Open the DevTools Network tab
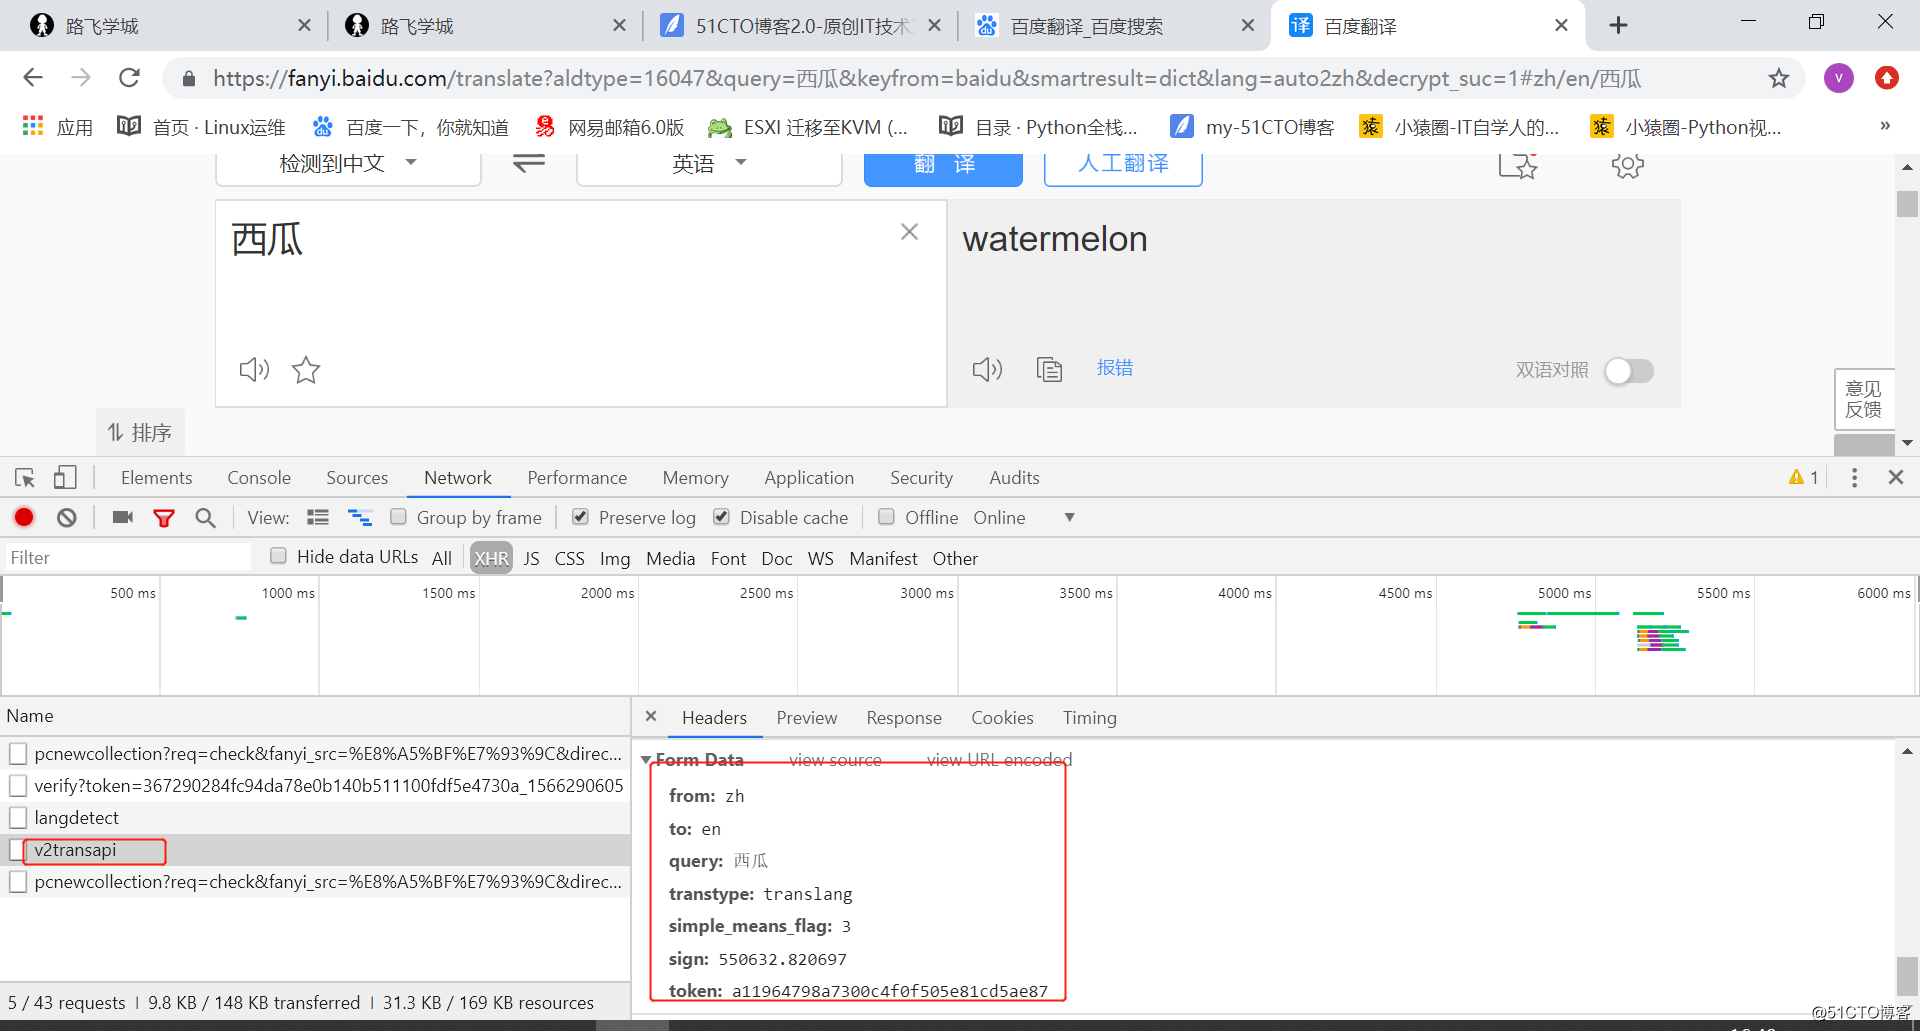The width and height of the screenshot is (1920, 1031). (458, 478)
